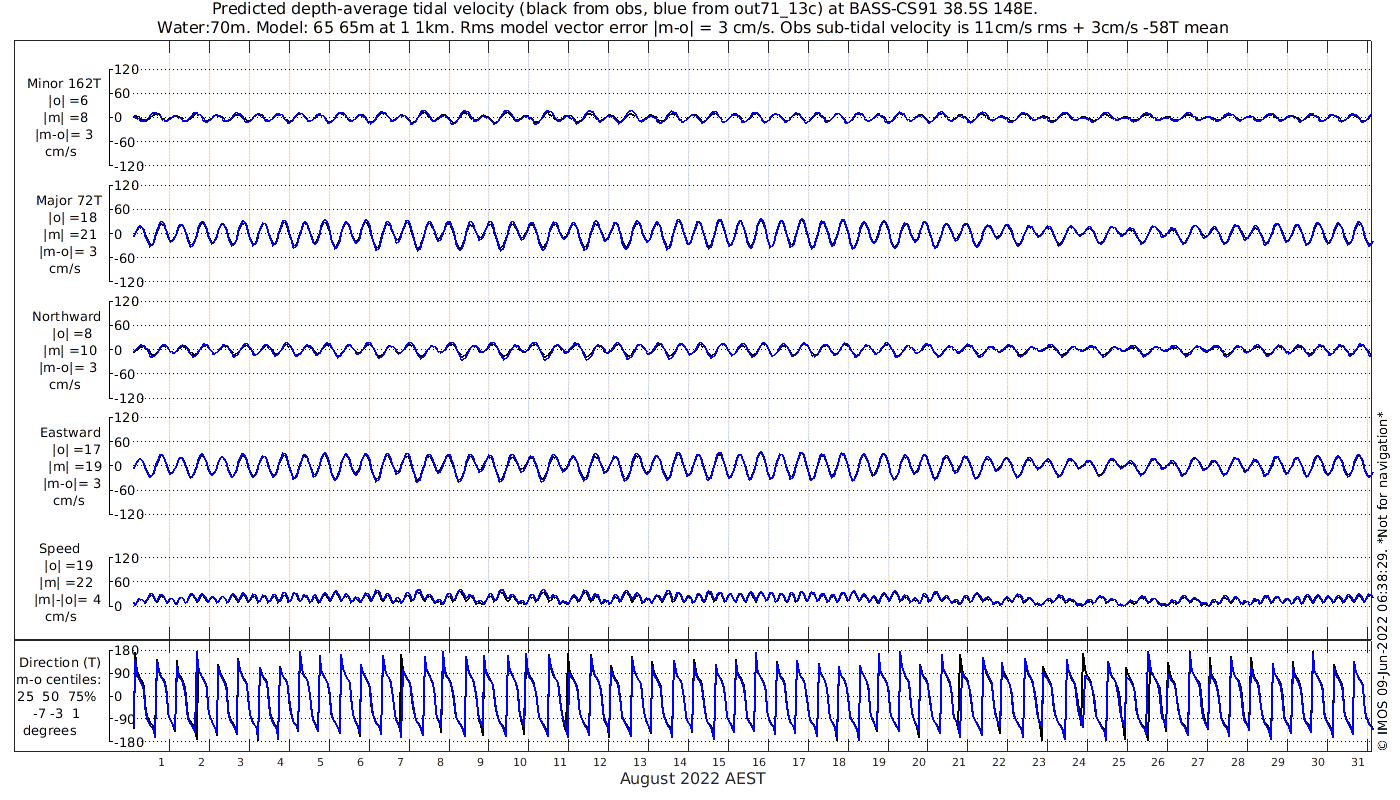Click the 'Minor 162T' panel label
The image size is (1400, 800).
(63, 84)
